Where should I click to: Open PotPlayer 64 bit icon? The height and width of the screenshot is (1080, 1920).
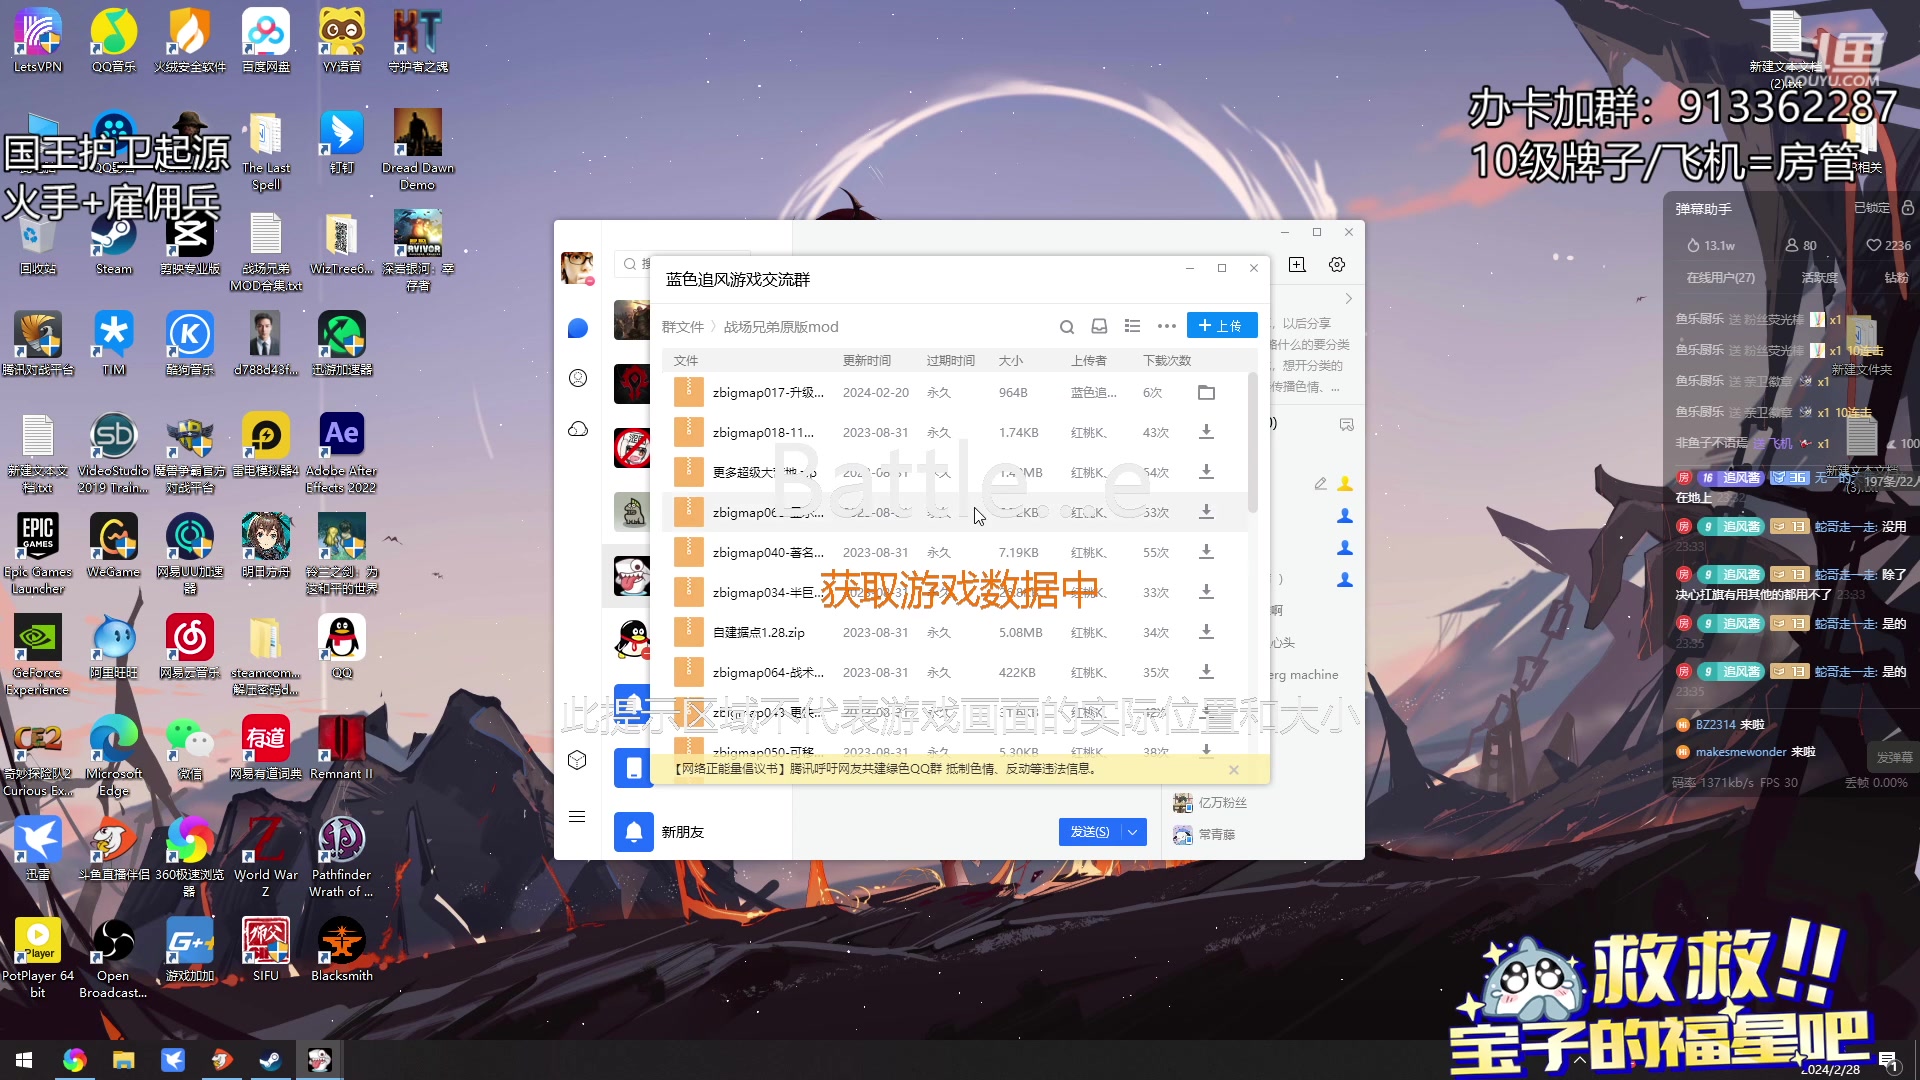[38, 958]
